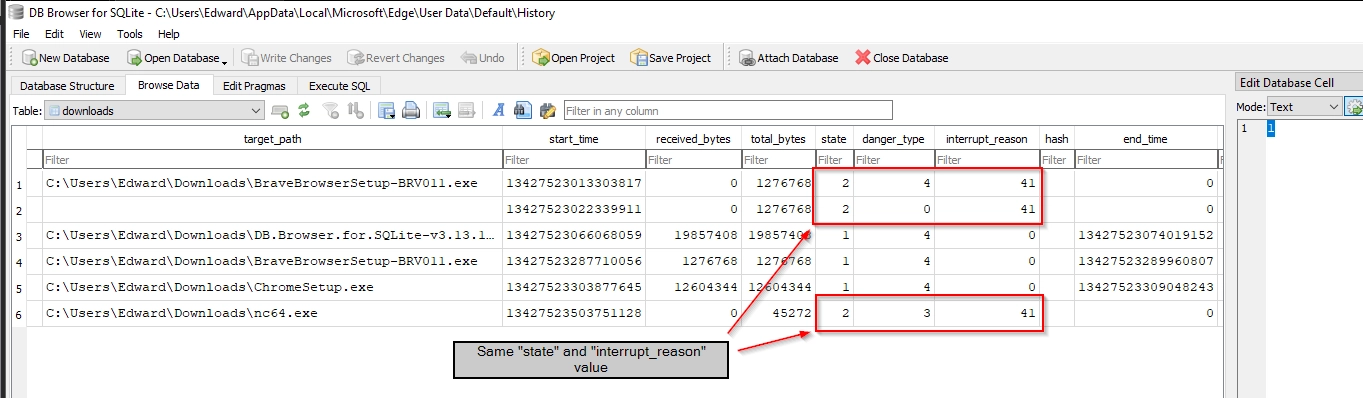1363x398 pixels.
Task: Click the Undo toolbar button
Action: pos(482,58)
